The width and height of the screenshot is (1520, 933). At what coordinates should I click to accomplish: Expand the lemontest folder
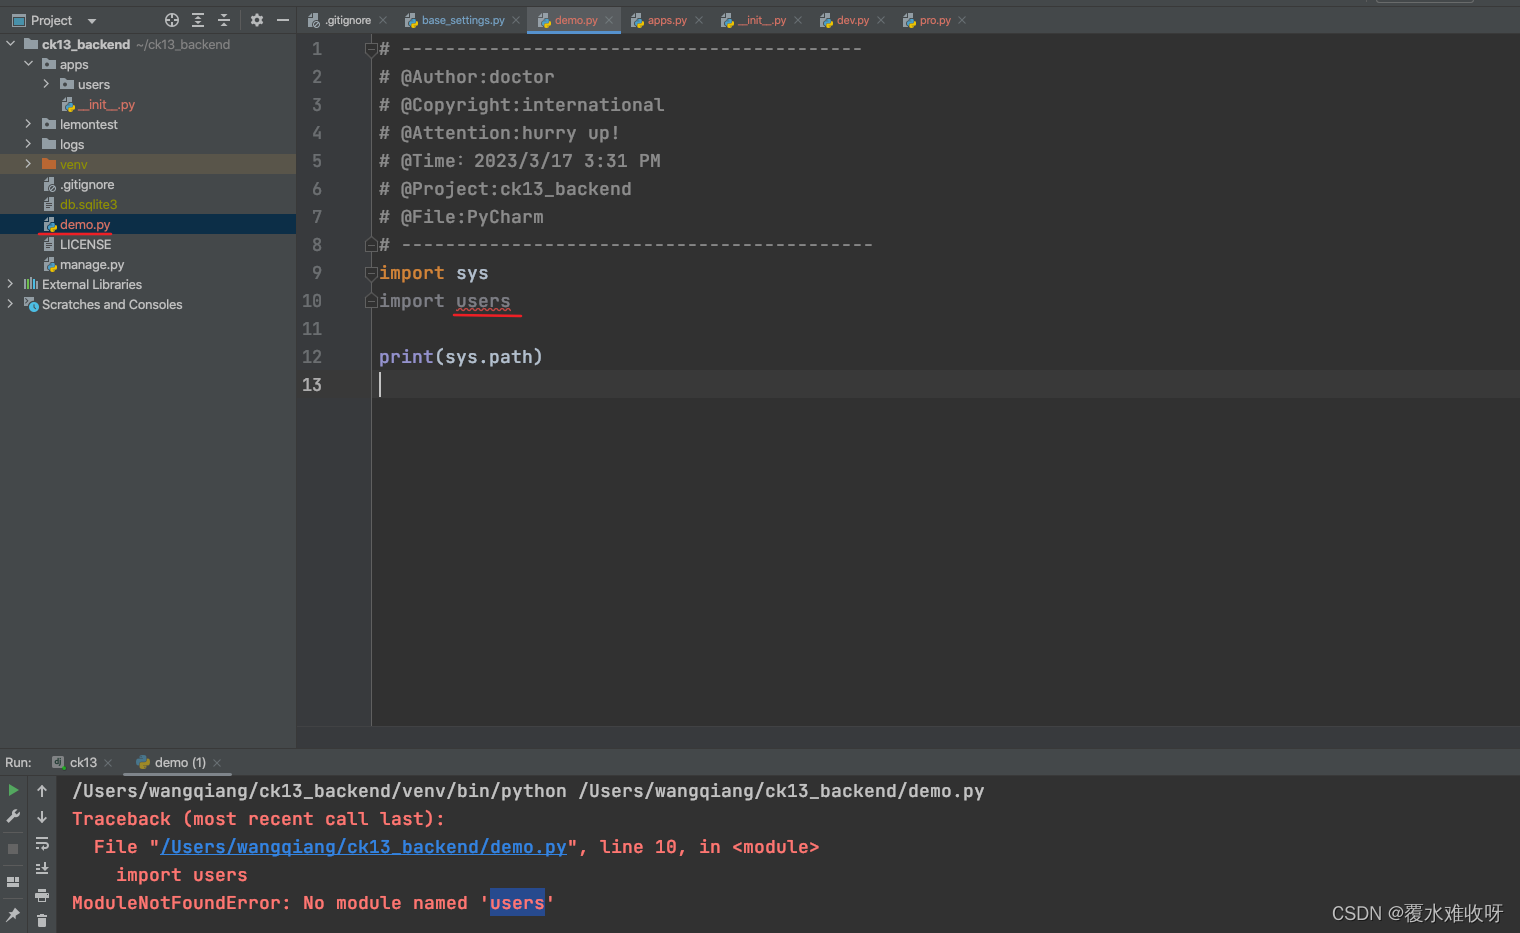coord(28,124)
